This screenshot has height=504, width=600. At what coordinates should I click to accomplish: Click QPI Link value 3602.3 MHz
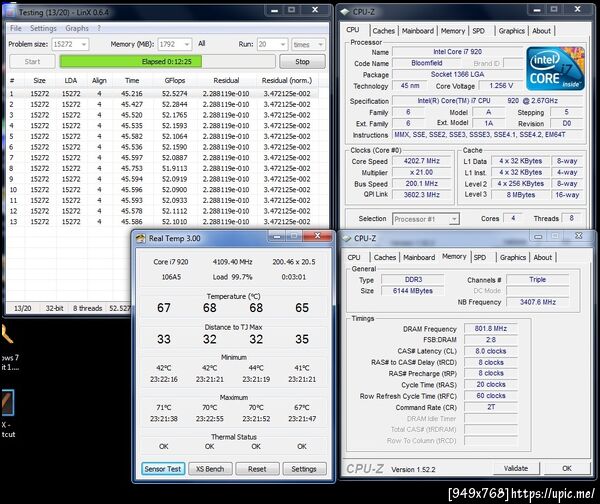[x=422, y=195]
